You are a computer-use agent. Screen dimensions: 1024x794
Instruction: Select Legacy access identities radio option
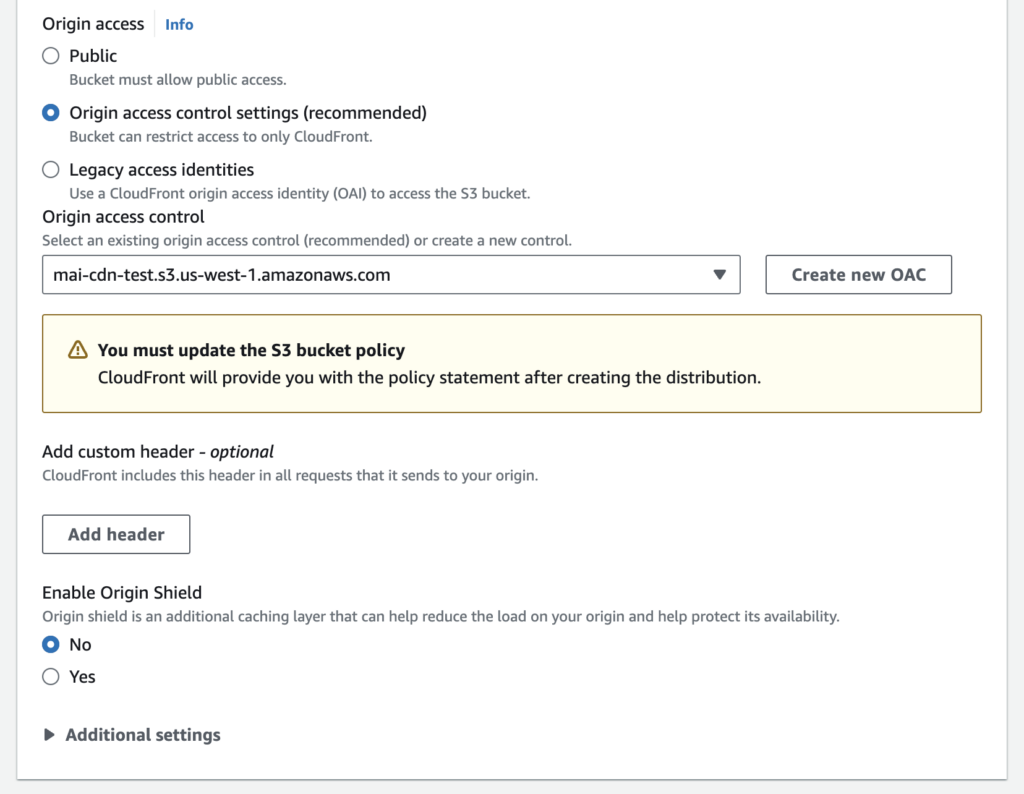(51, 170)
